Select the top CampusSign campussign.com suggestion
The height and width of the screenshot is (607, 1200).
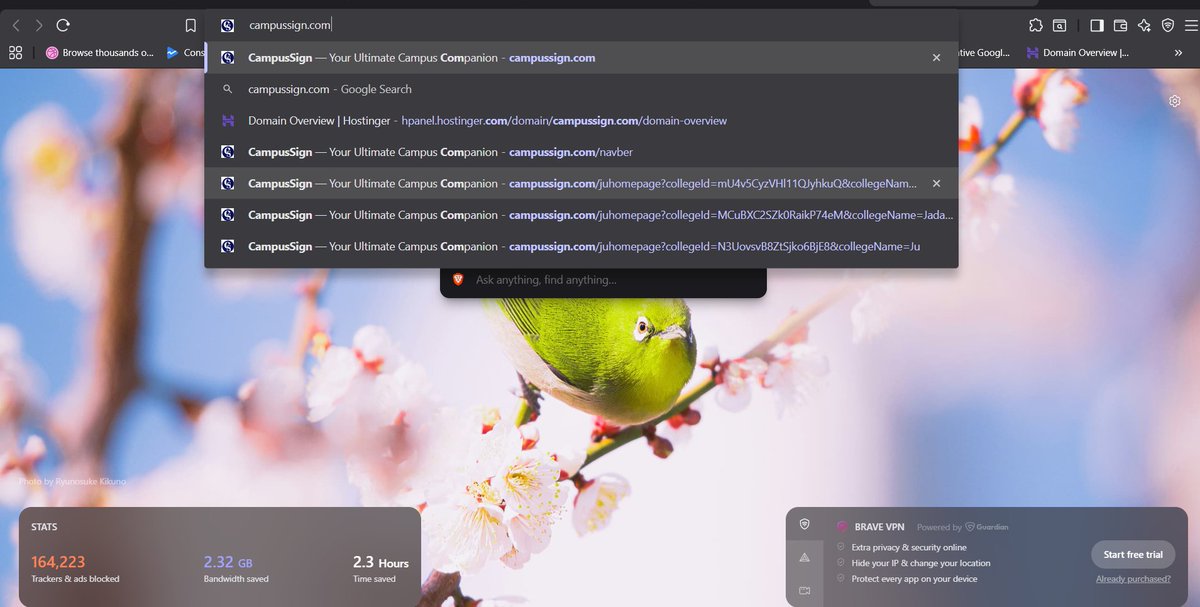click(580, 57)
